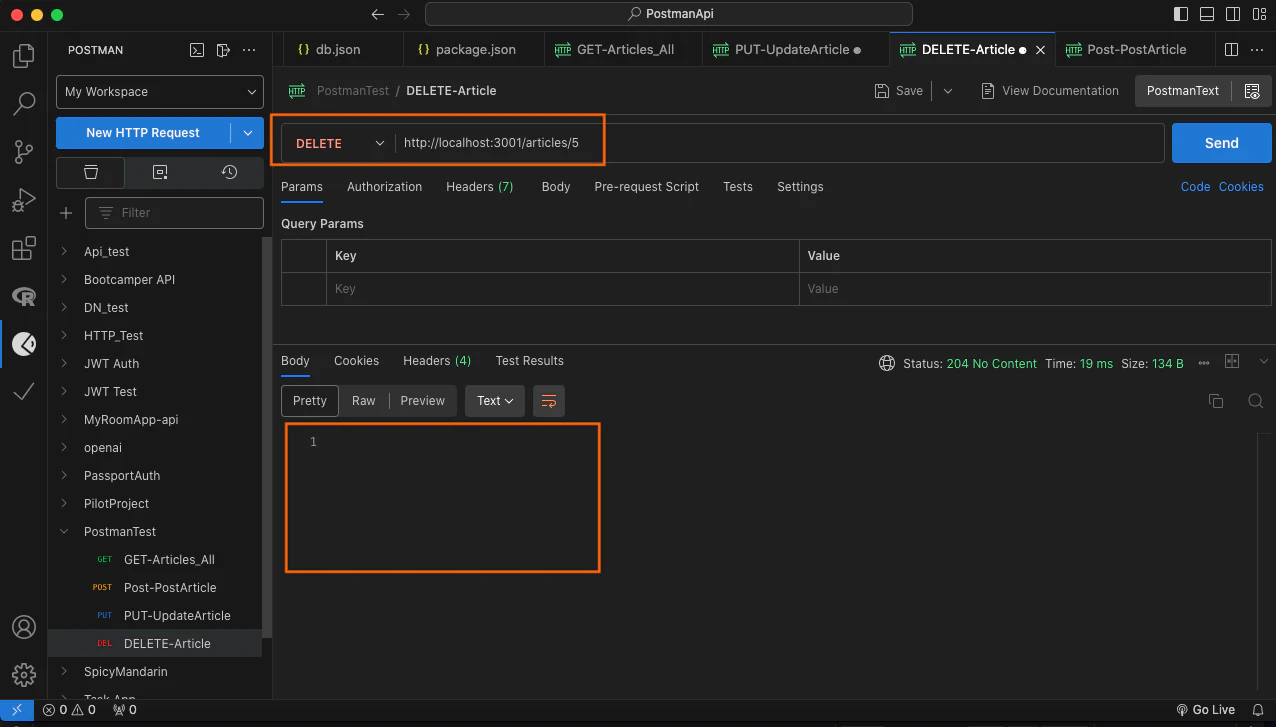The width and height of the screenshot is (1276, 727).
Task: Open the Explorer view in the activity bar
Action: point(23,56)
